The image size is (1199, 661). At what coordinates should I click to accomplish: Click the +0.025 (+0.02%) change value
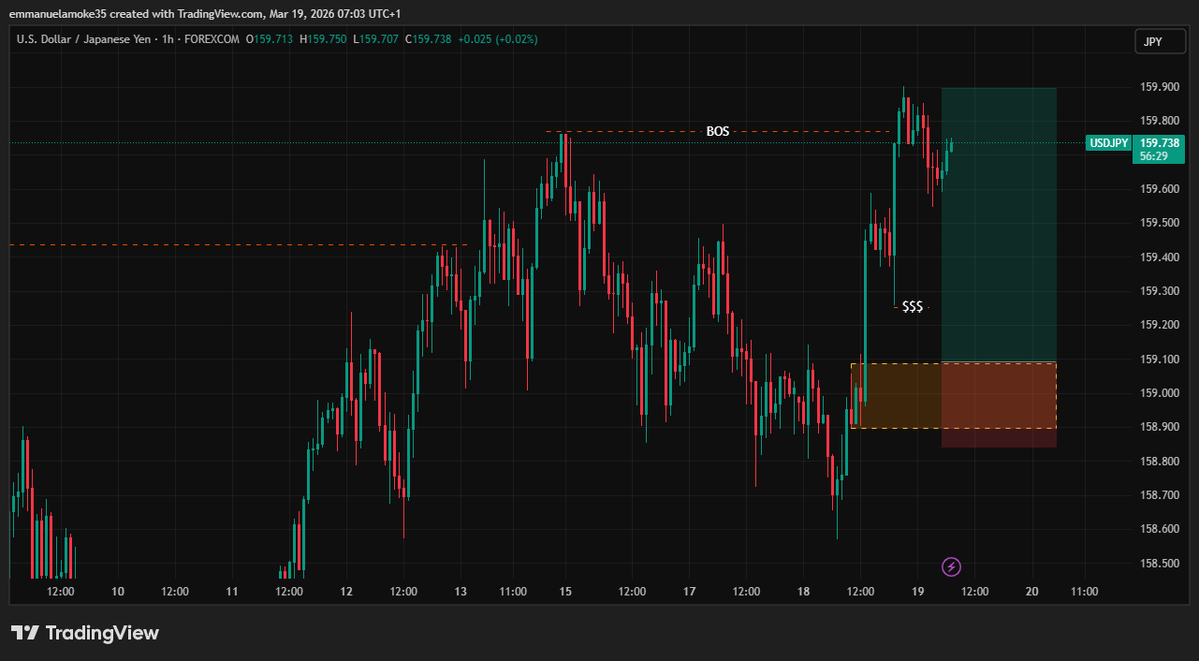pyautogui.click(x=498, y=39)
